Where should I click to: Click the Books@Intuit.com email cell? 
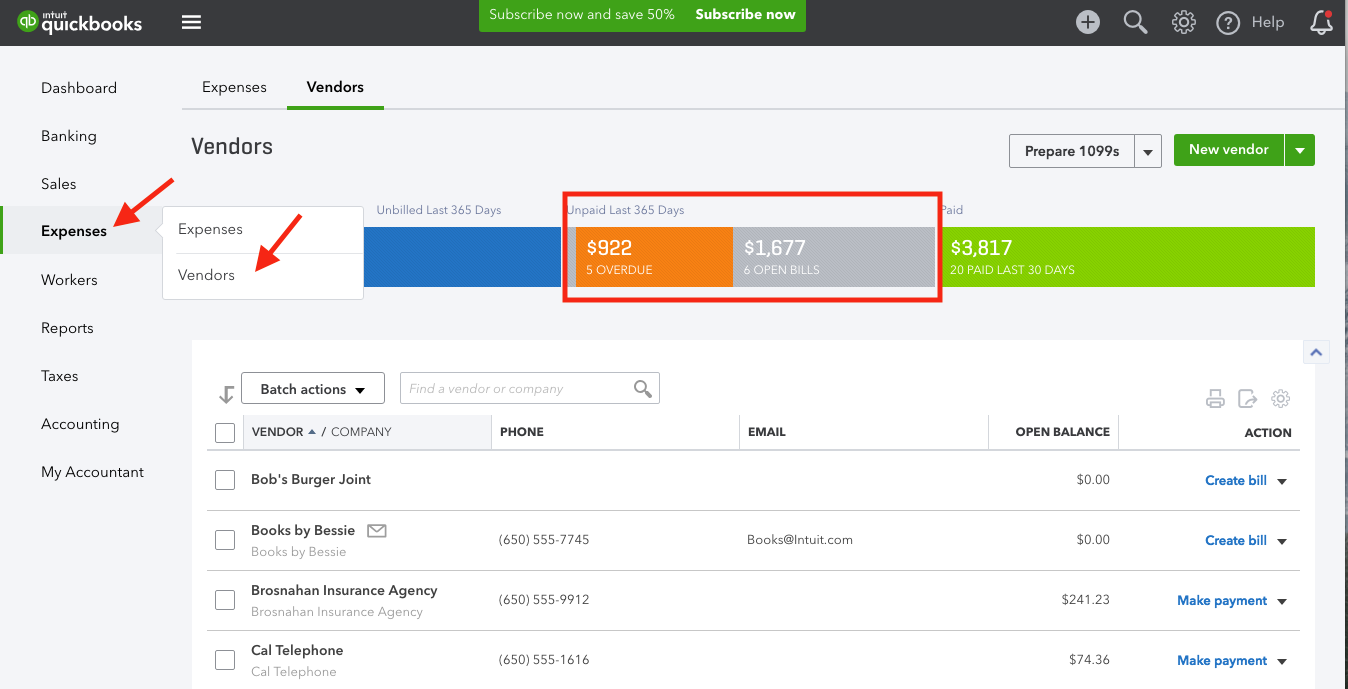tap(800, 540)
